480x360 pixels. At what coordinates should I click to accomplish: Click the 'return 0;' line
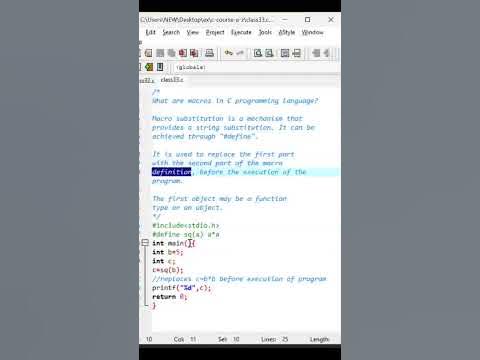coord(169,297)
